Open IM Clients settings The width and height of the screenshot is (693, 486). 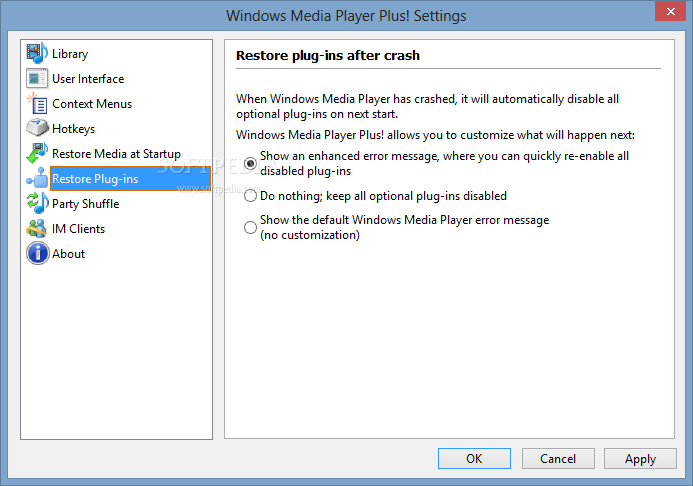coord(78,229)
